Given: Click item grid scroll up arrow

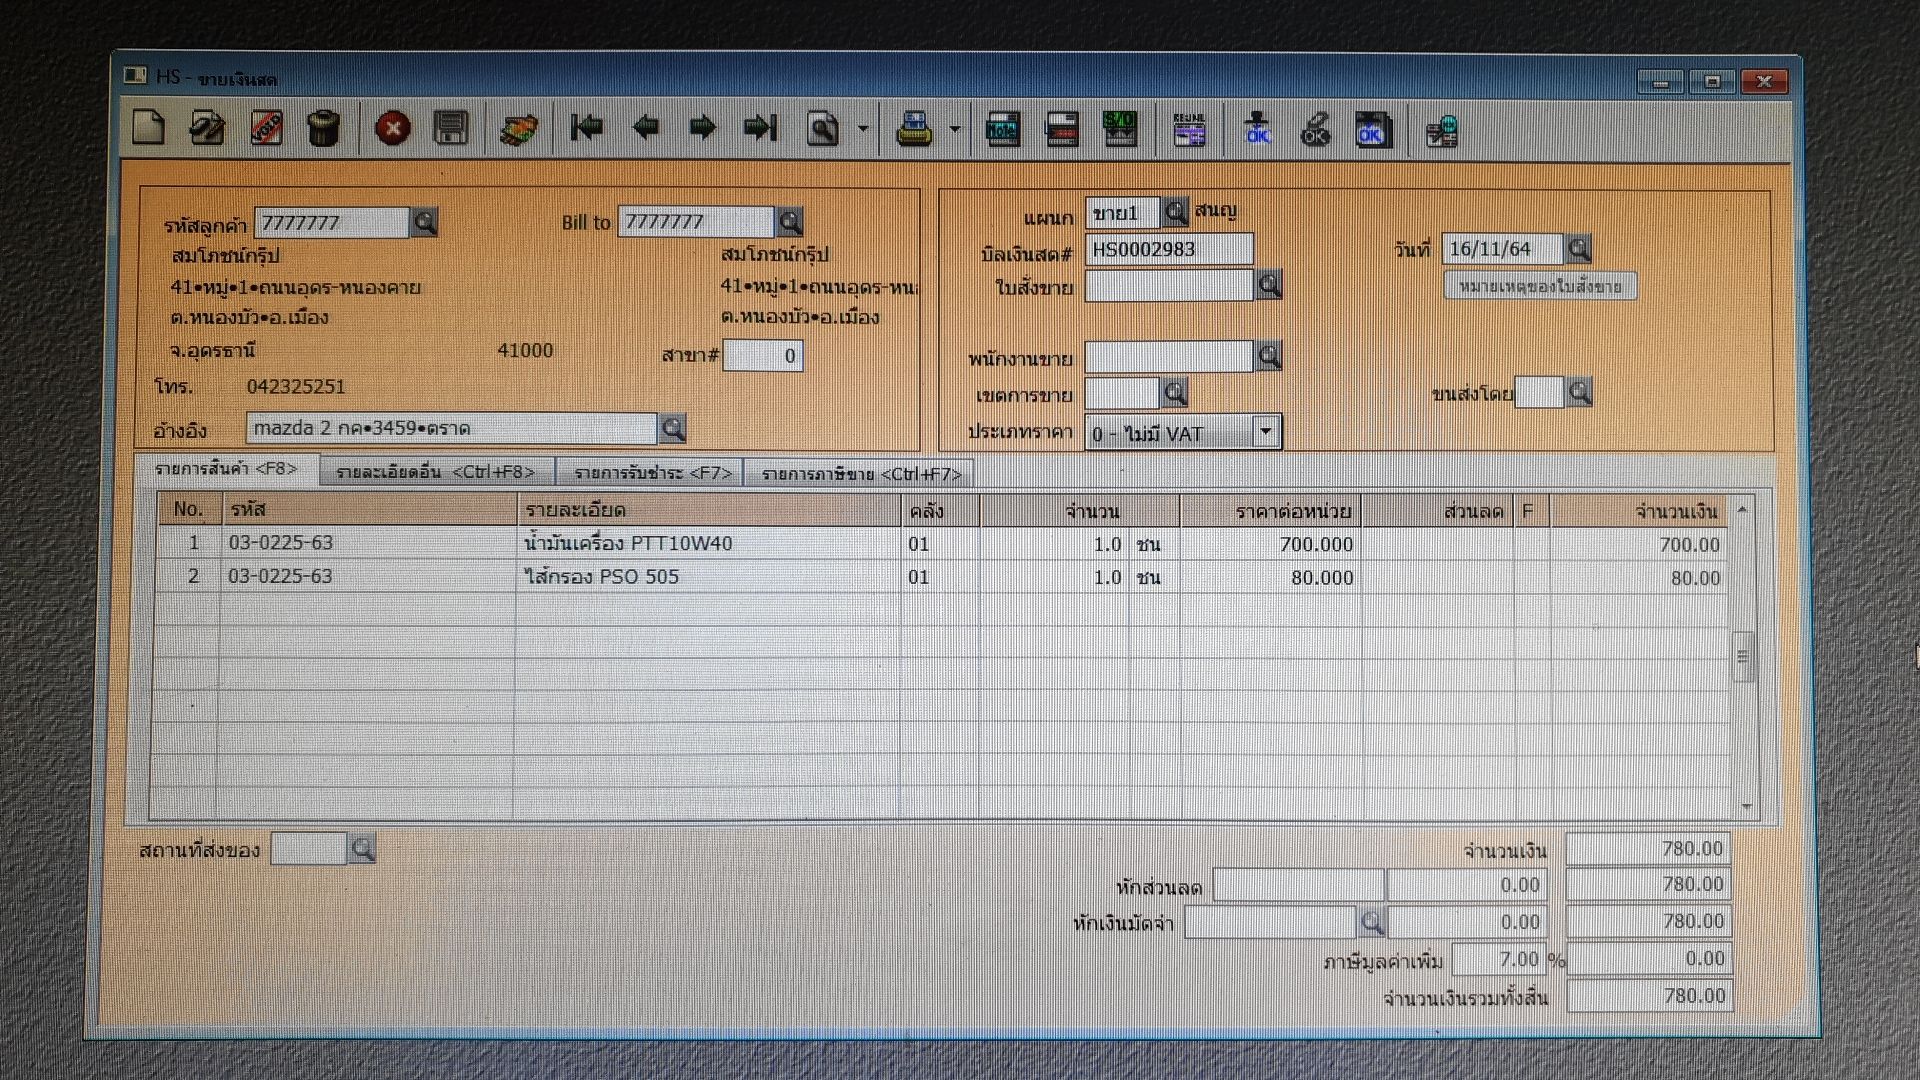Looking at the screenshot, I should 1743,510.
